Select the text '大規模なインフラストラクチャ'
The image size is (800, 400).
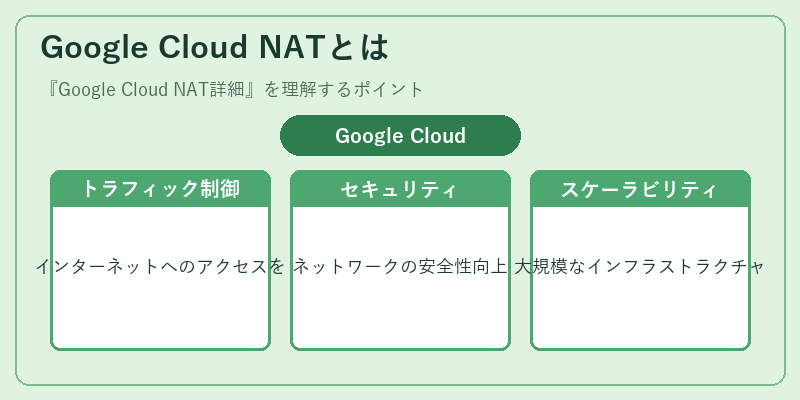coord(639,266)
